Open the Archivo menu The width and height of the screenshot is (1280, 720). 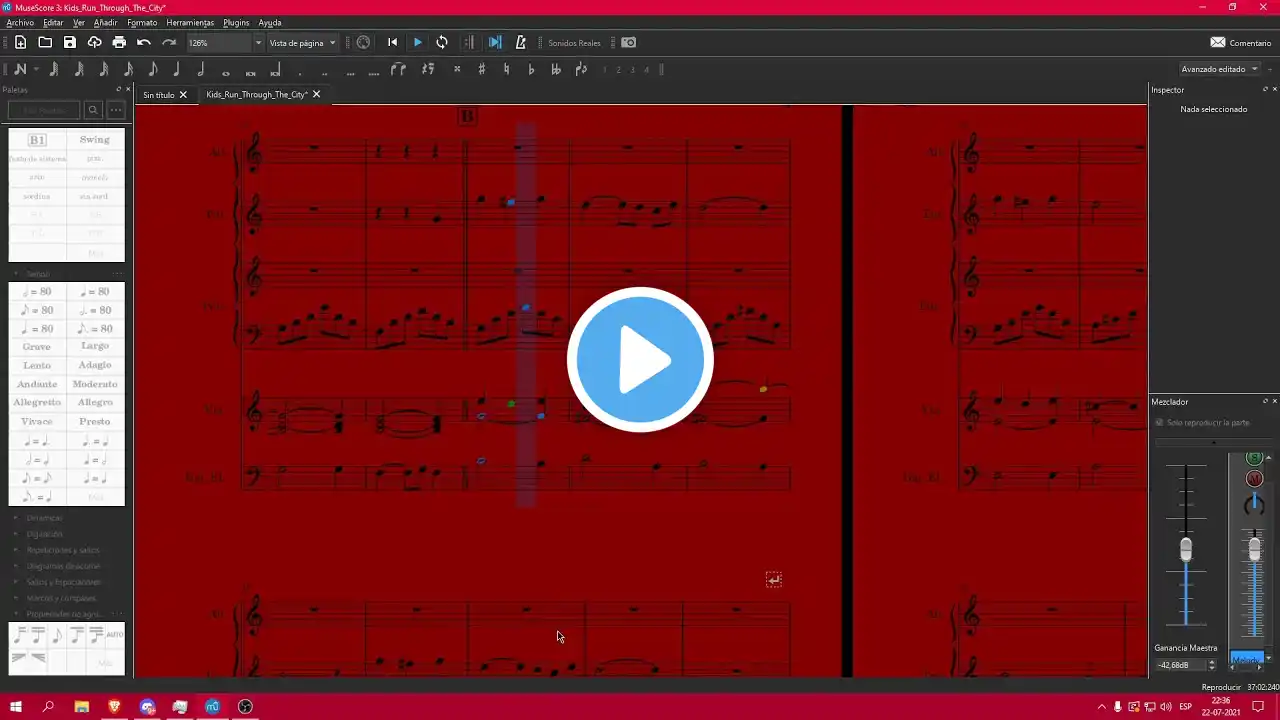(20, 22)
